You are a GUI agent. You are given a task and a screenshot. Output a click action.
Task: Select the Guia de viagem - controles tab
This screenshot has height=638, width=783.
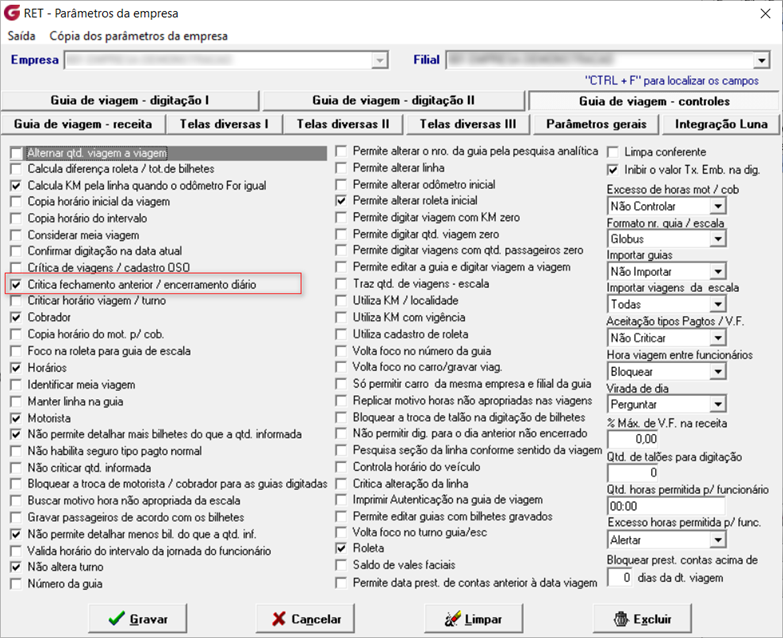pyautogui.click(x=654, y=101)
